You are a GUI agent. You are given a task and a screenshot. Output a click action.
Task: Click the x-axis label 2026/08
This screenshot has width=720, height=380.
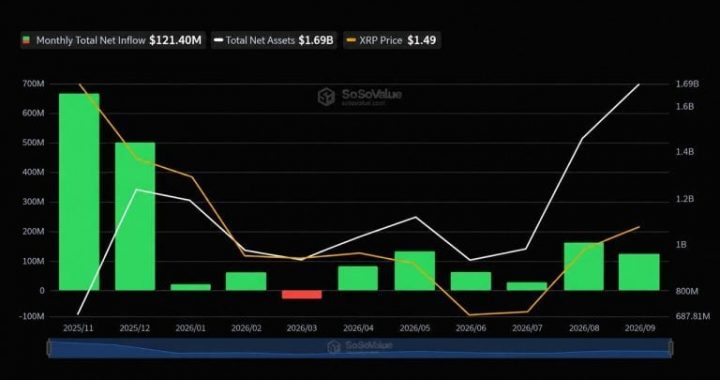pyautogui.click(x=584, y=328)
